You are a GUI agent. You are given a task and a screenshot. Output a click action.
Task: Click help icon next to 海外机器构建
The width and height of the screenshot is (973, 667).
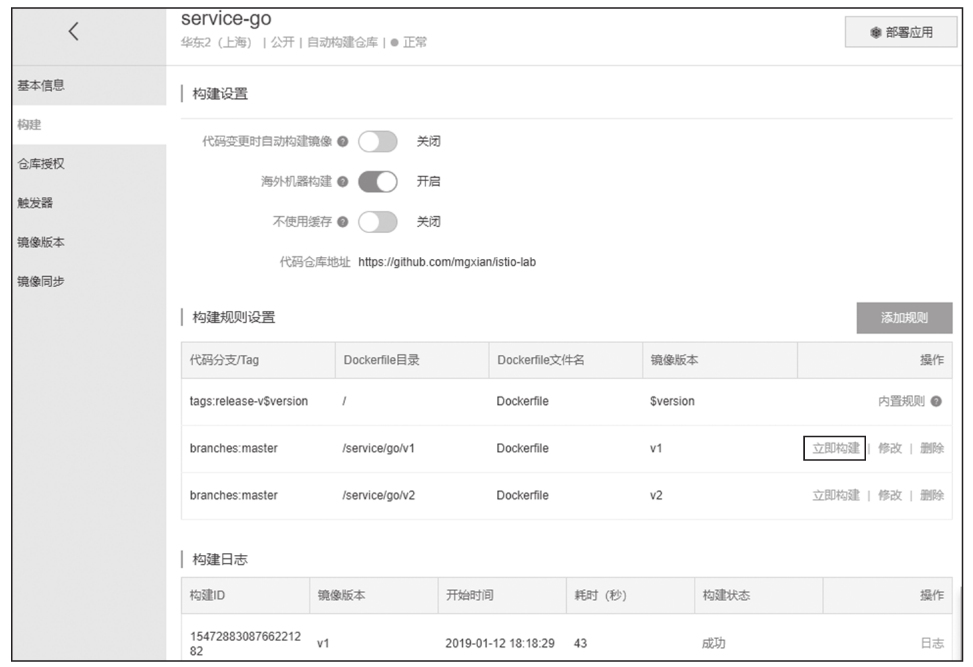click(x=343, y=182)
